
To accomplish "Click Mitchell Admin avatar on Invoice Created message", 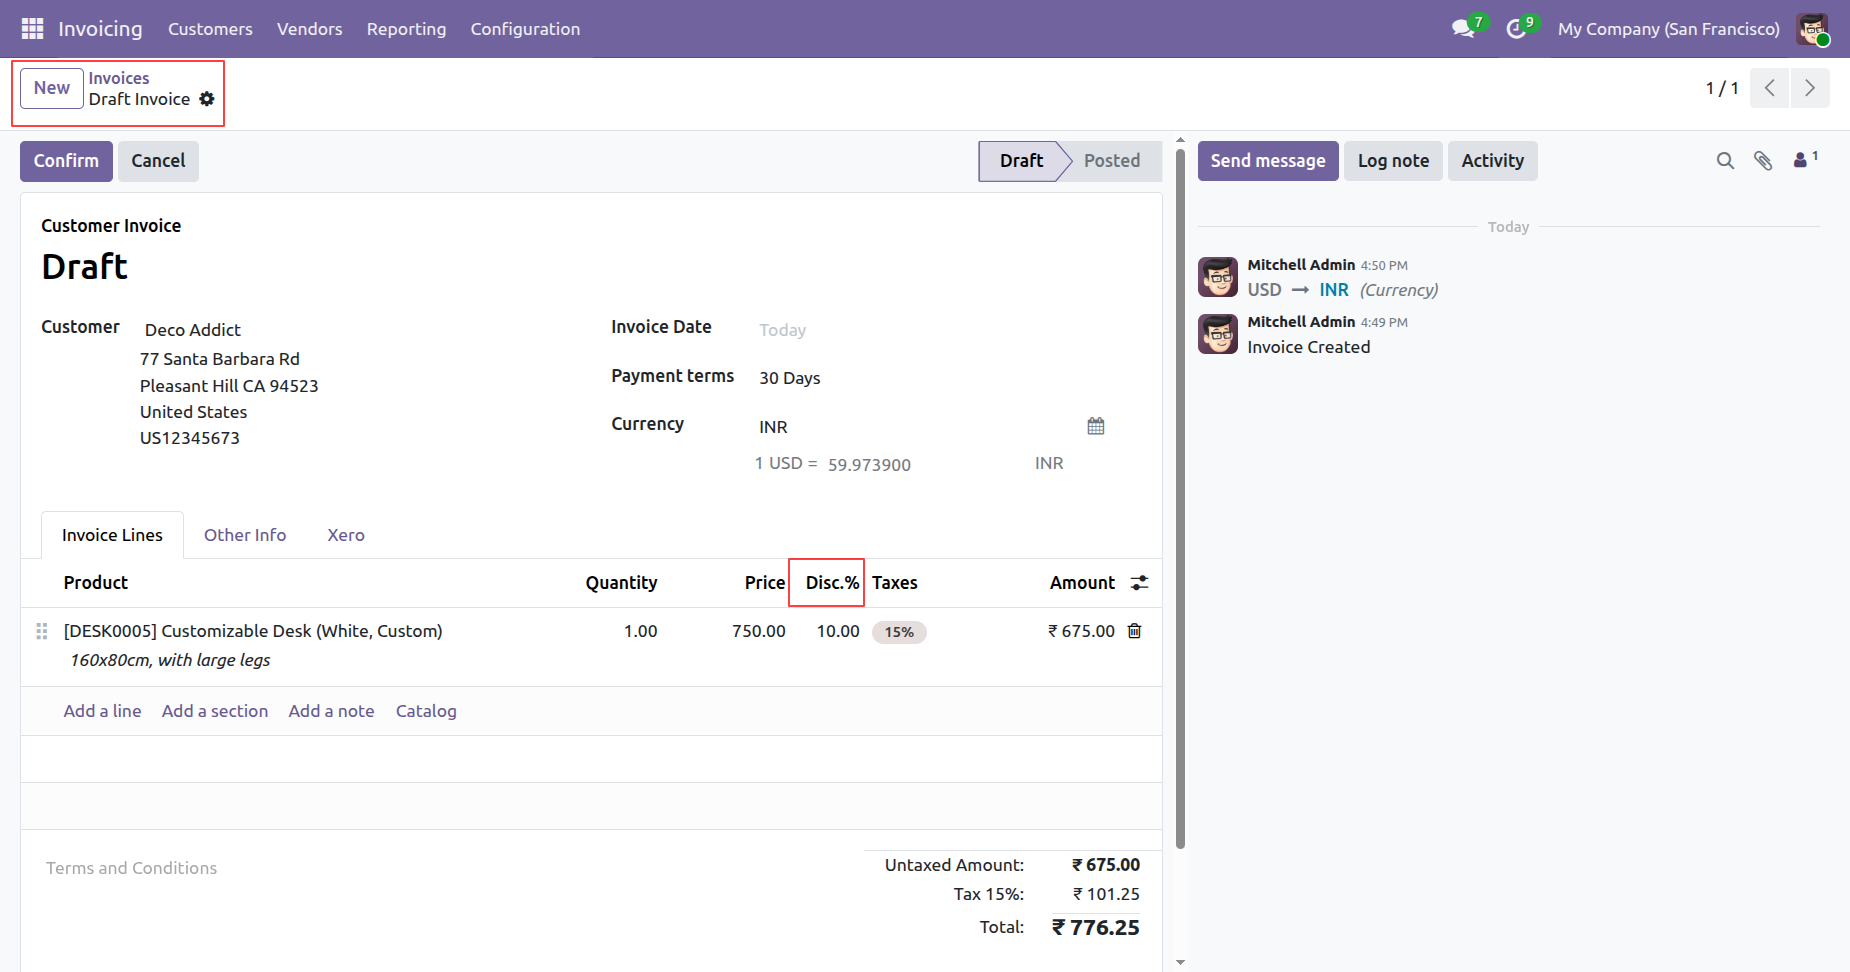I will pos(1218,334).
